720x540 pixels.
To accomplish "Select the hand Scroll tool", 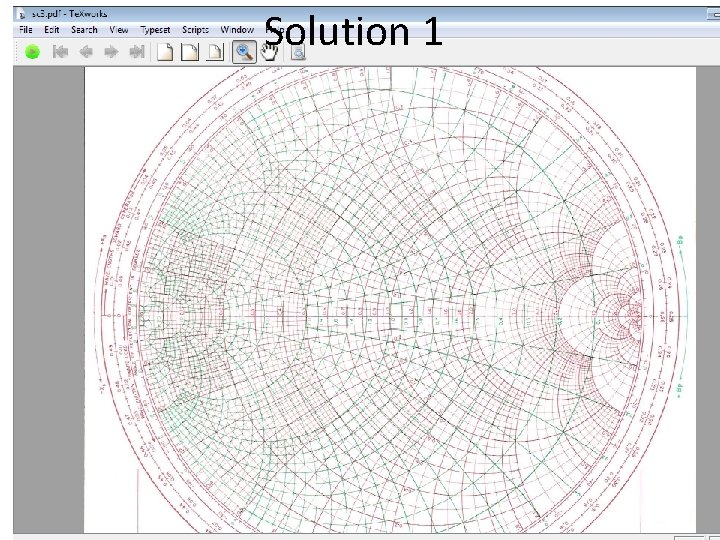I will pyautogui.click(x=270, y=52).
